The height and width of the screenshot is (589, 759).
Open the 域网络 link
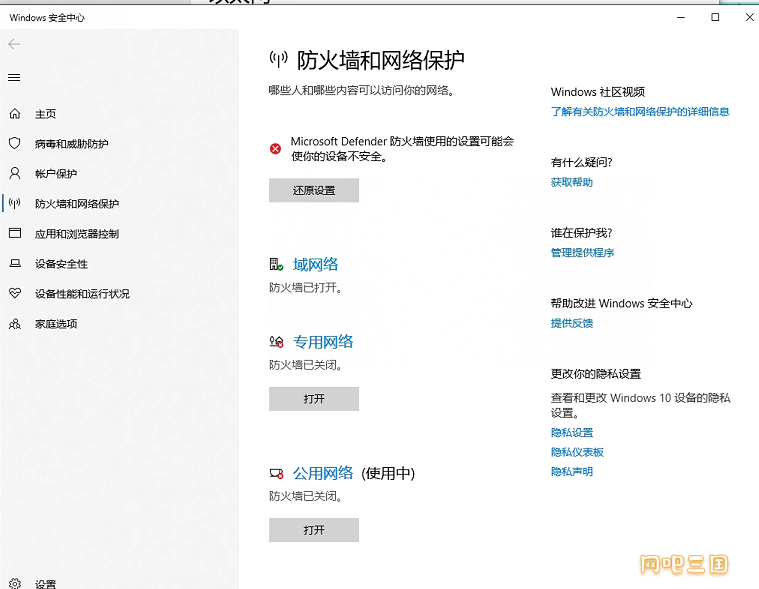[x=316, y=264]
